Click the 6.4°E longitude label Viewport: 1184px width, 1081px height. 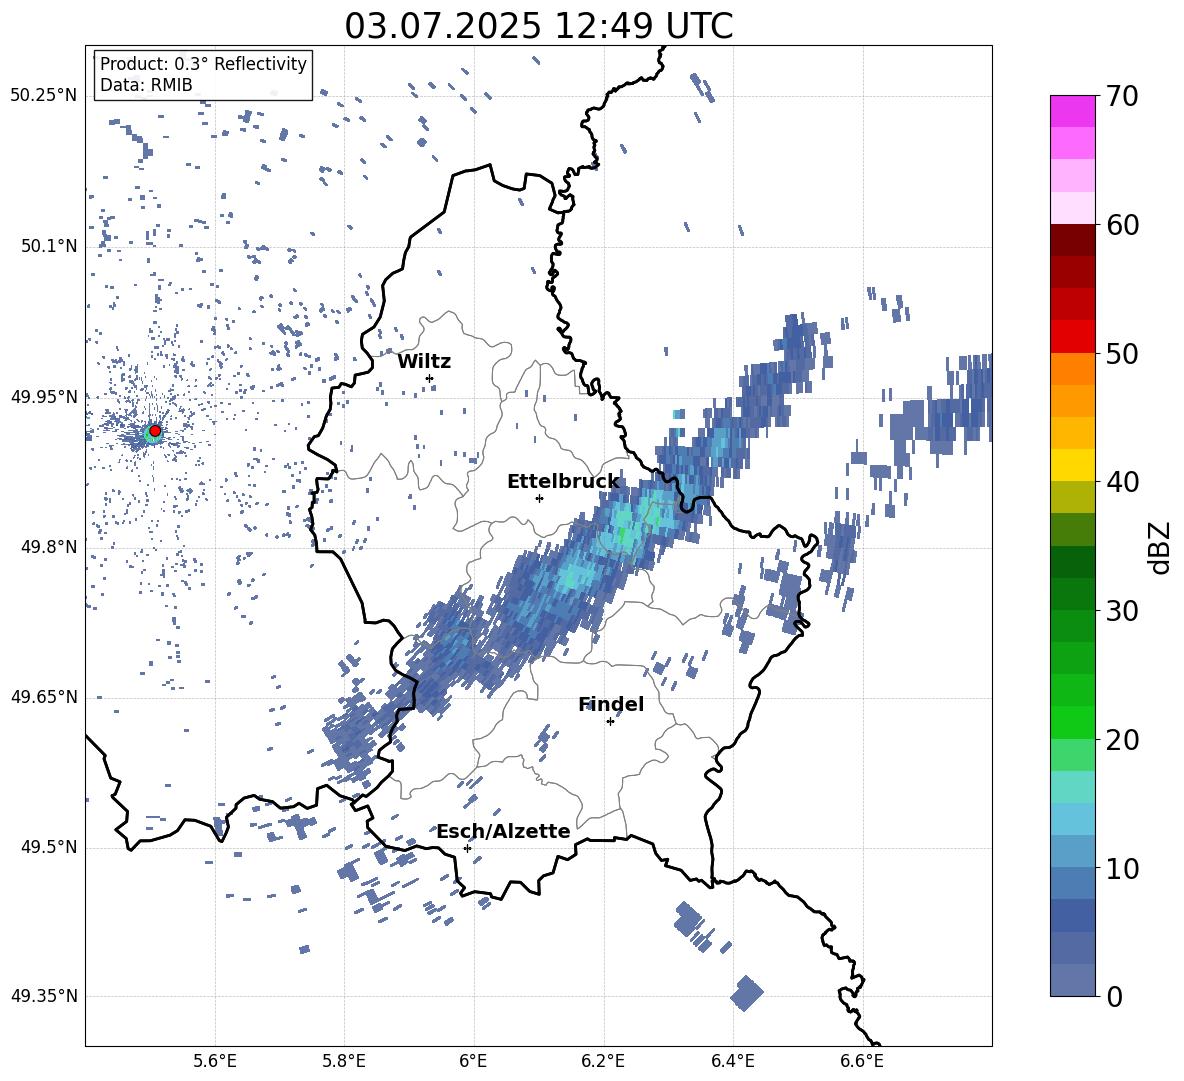pyautogui.click(x=732, y=1061)
